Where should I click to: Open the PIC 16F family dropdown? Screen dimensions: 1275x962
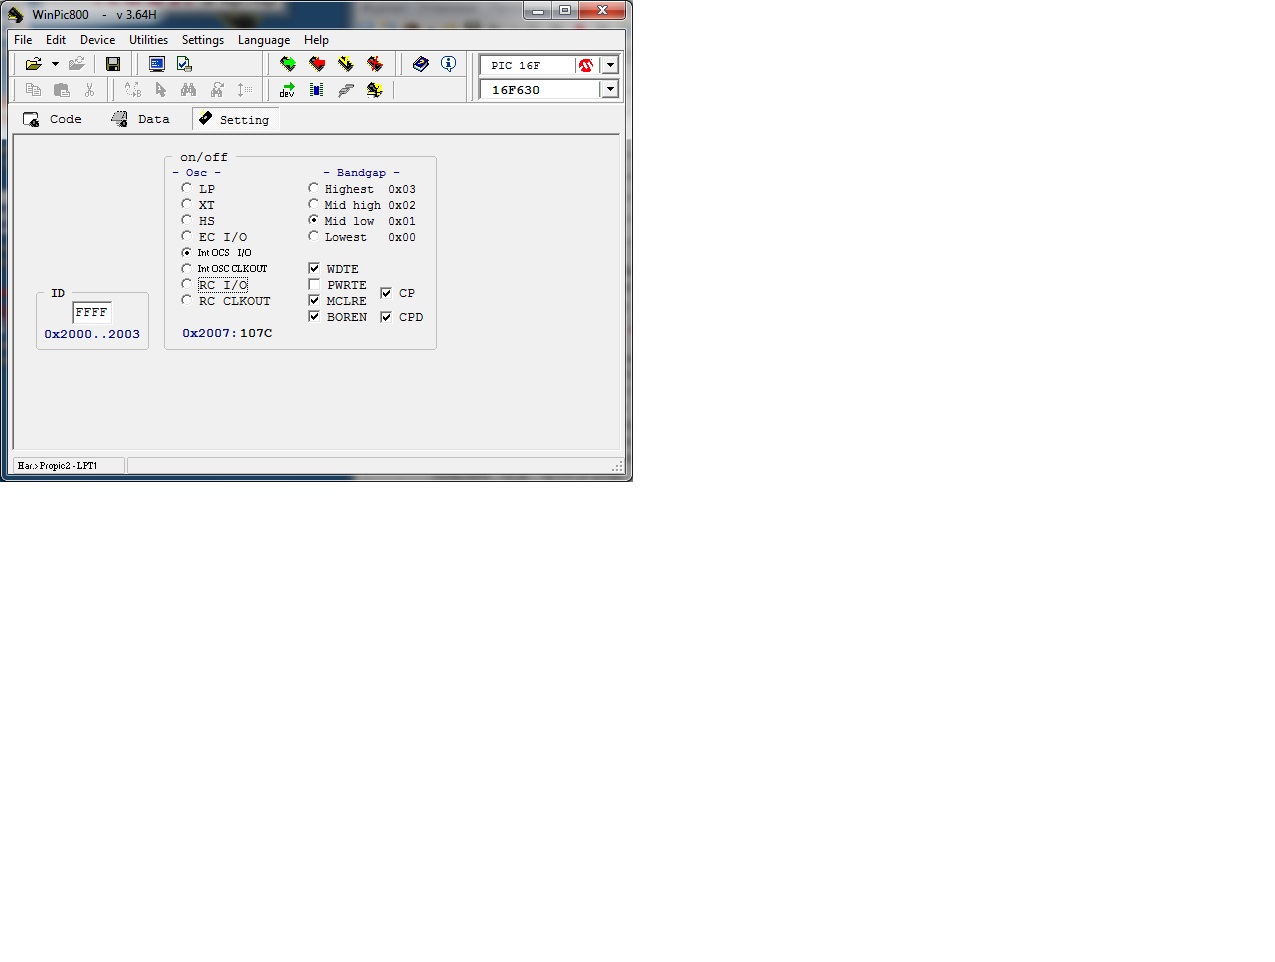610,65
